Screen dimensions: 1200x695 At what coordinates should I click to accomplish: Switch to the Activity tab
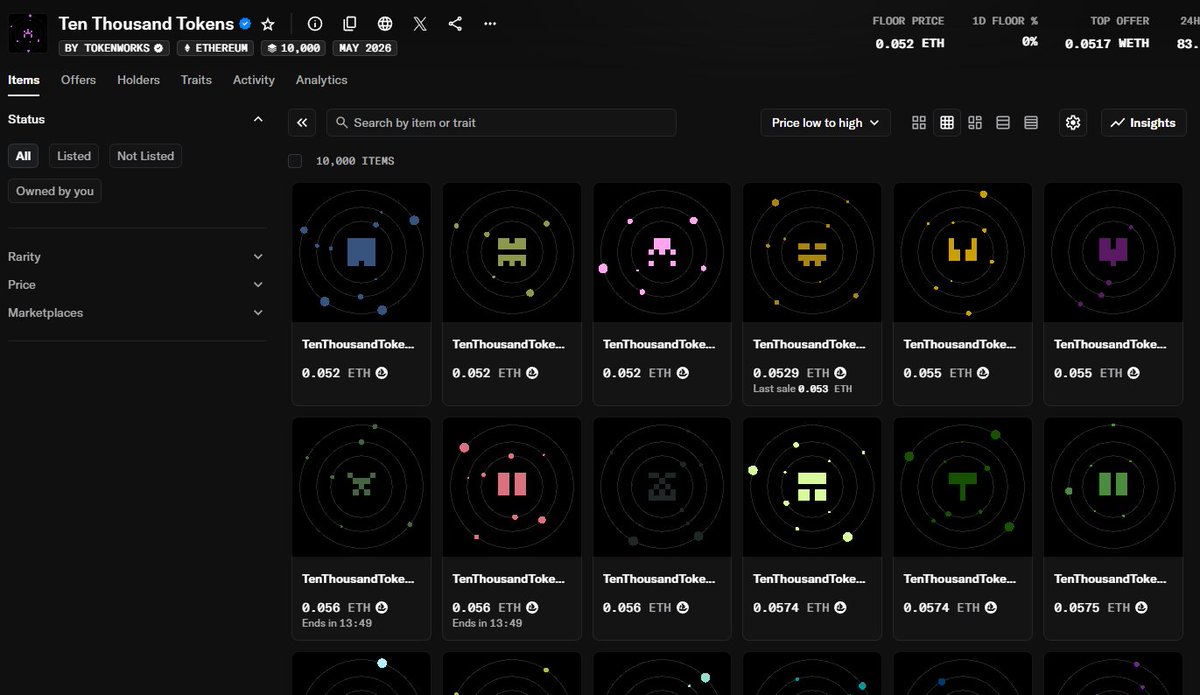(254, 80)
